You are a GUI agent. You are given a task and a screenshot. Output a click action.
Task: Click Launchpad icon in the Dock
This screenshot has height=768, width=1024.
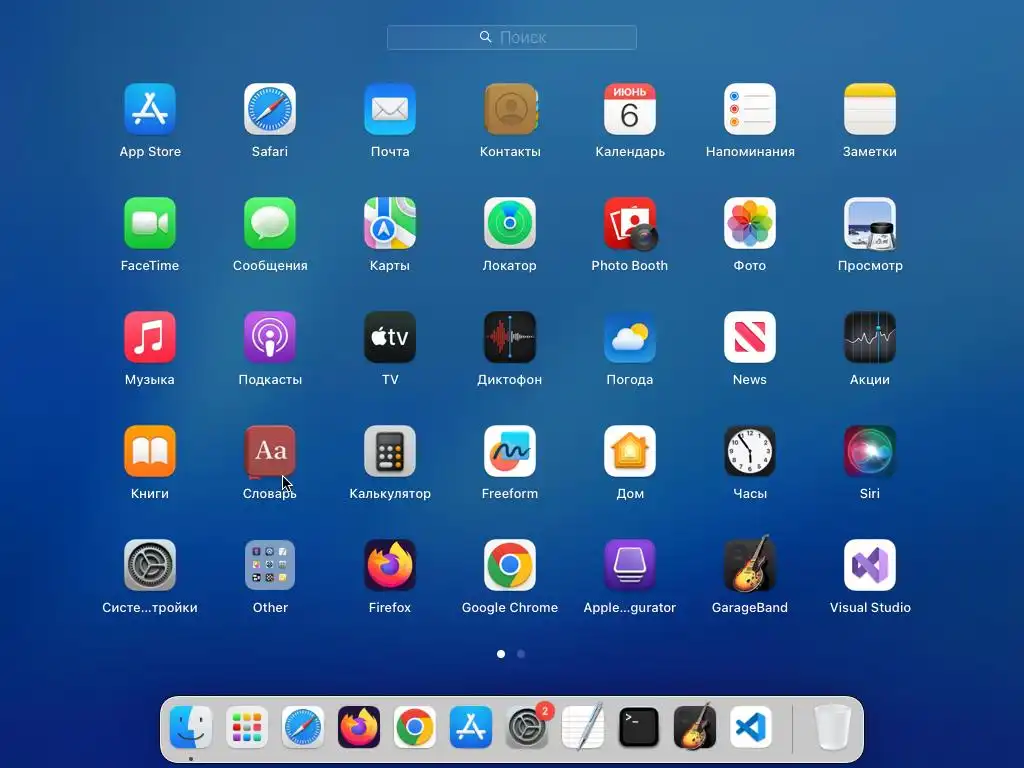point(247,727)
